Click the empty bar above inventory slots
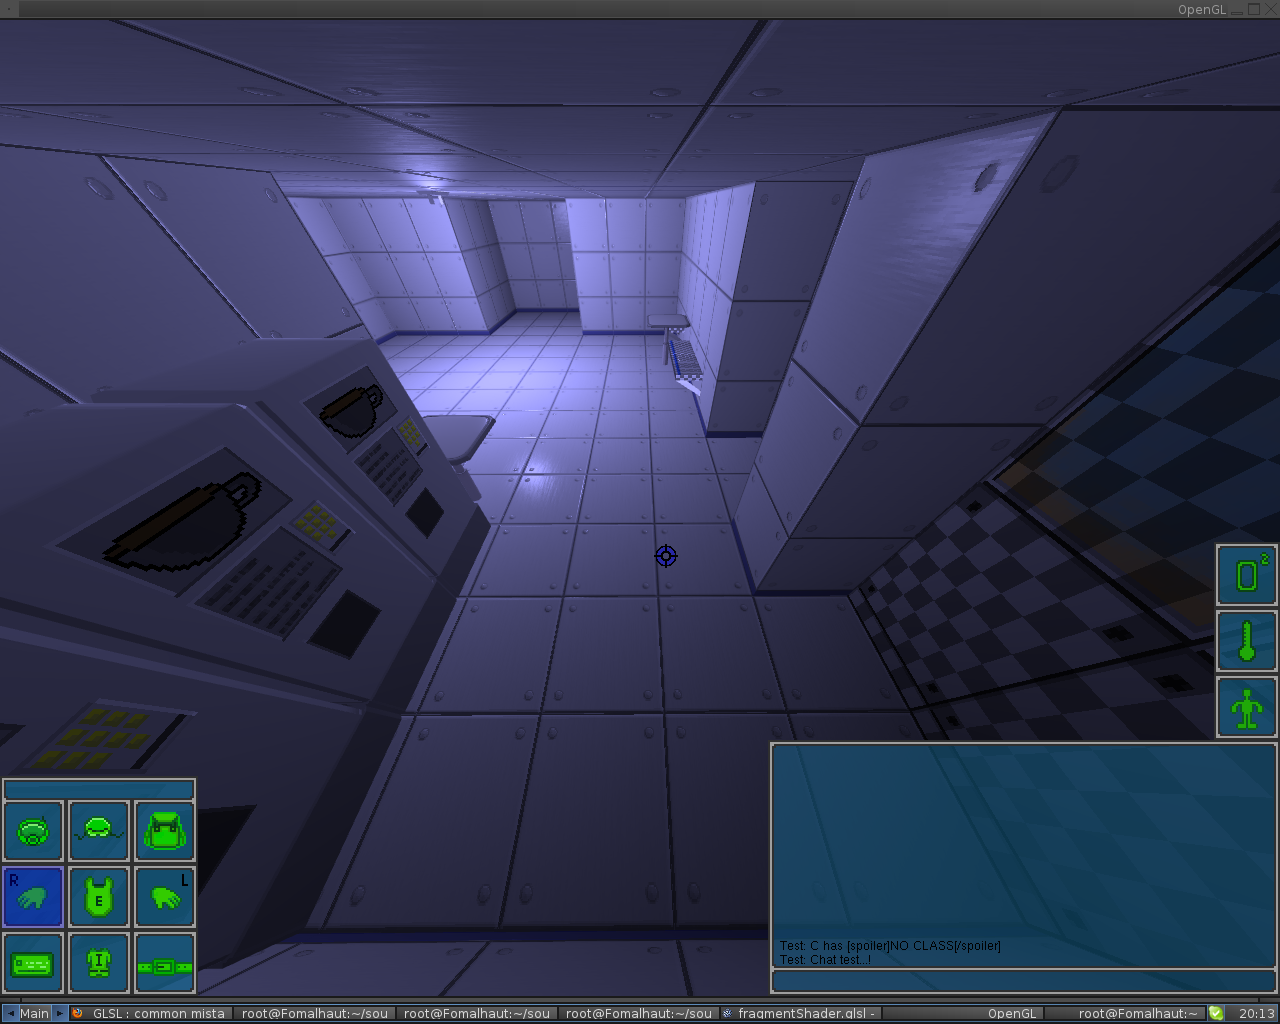This screenshot has height=1024, width=1280. (98, 789)
